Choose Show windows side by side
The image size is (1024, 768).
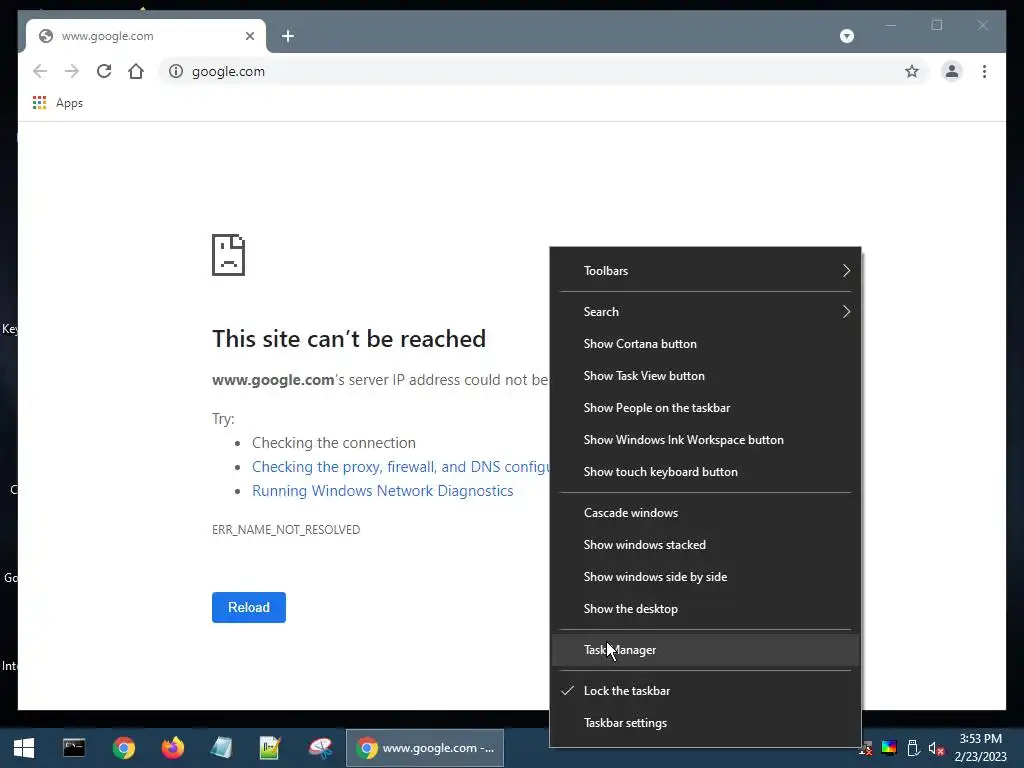(705, 577)
